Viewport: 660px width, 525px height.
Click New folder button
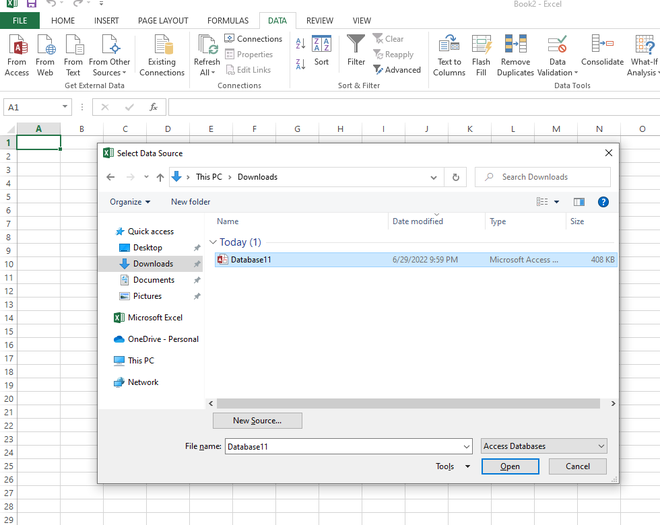click(x=190, y=202)
